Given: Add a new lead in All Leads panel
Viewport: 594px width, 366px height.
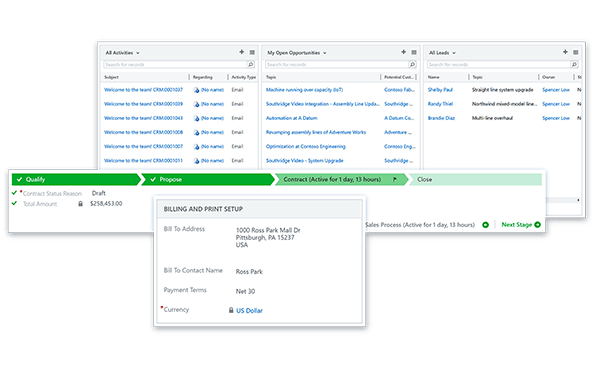Looking at the screenshot, I should (x=565, y=52).
